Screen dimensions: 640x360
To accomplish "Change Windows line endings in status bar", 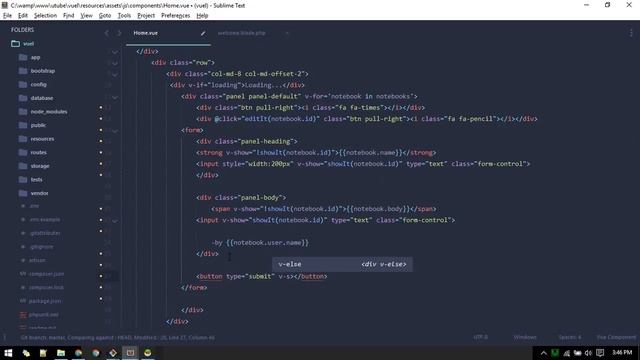I will (x=525, y=337).
